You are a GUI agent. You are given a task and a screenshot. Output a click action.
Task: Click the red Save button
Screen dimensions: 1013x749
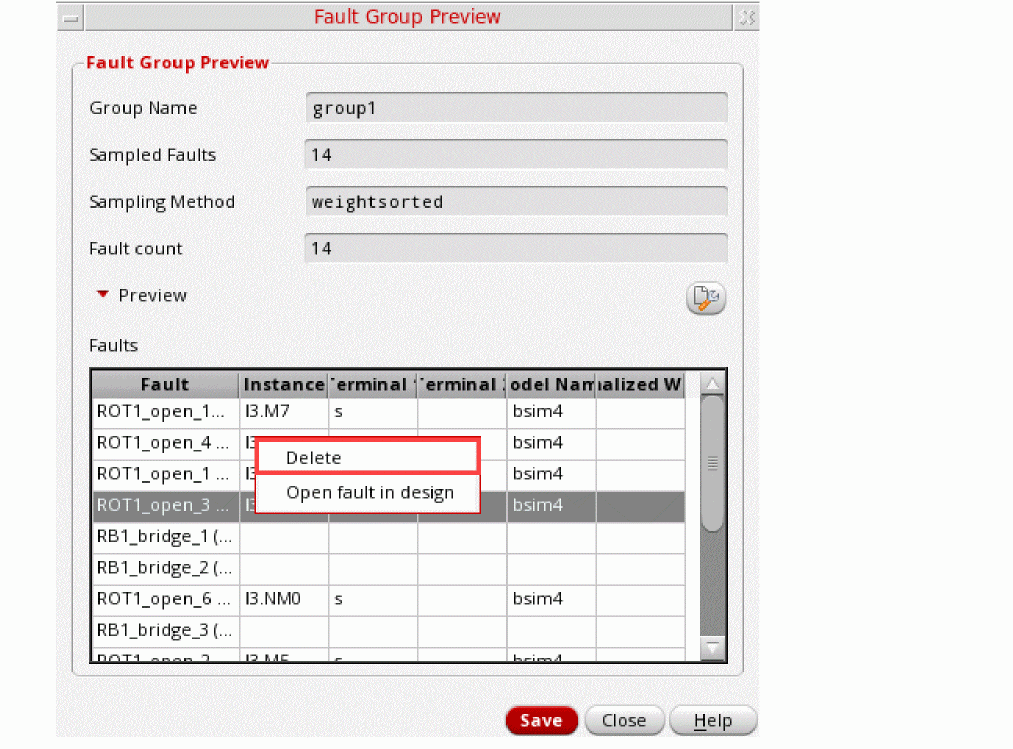coord(541,721)
